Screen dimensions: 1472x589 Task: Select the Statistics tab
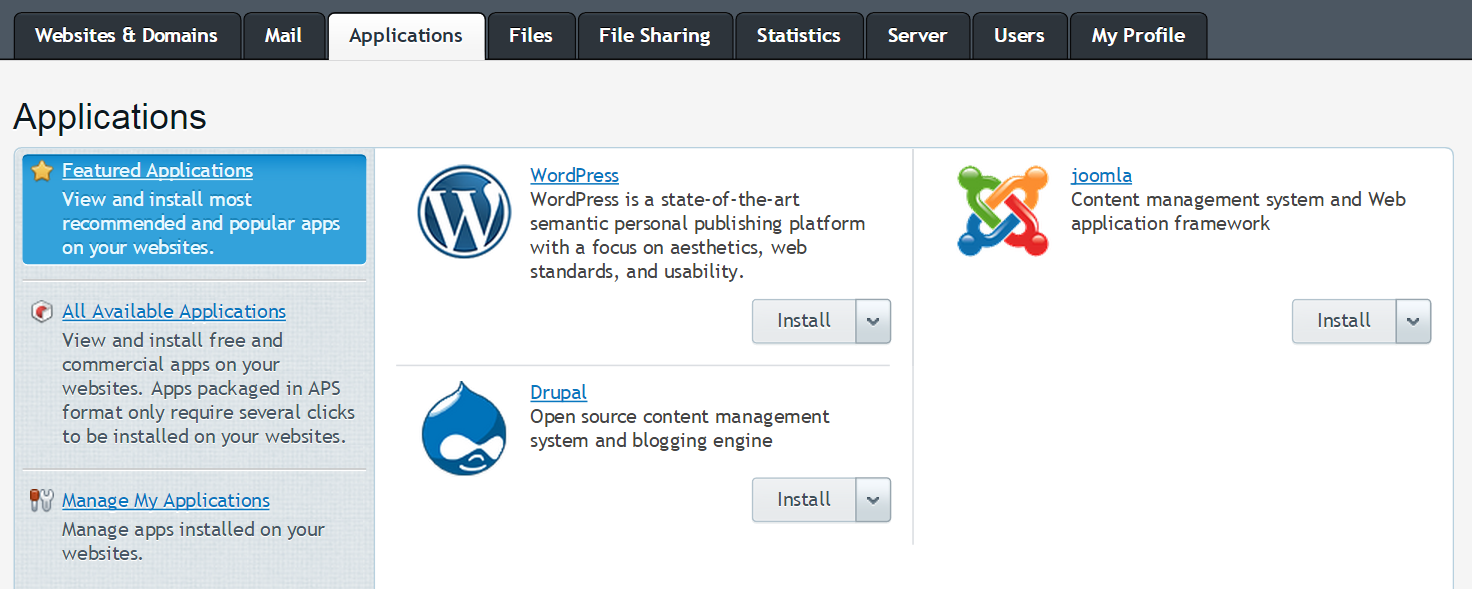[x=798, y=36]
